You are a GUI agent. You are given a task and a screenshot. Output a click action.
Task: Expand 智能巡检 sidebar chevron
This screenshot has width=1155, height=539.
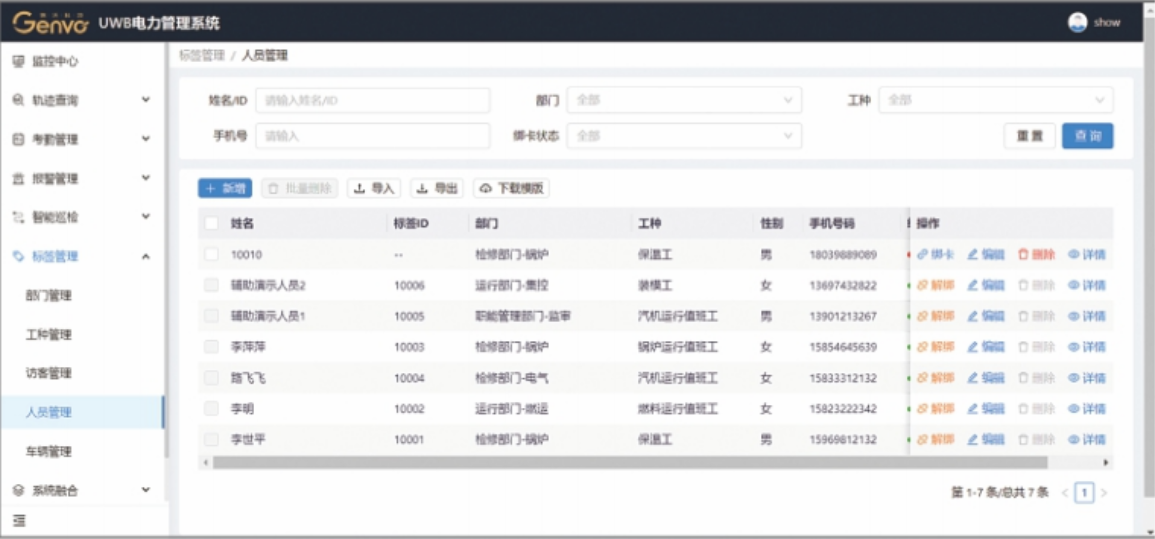tap(146, 217)
